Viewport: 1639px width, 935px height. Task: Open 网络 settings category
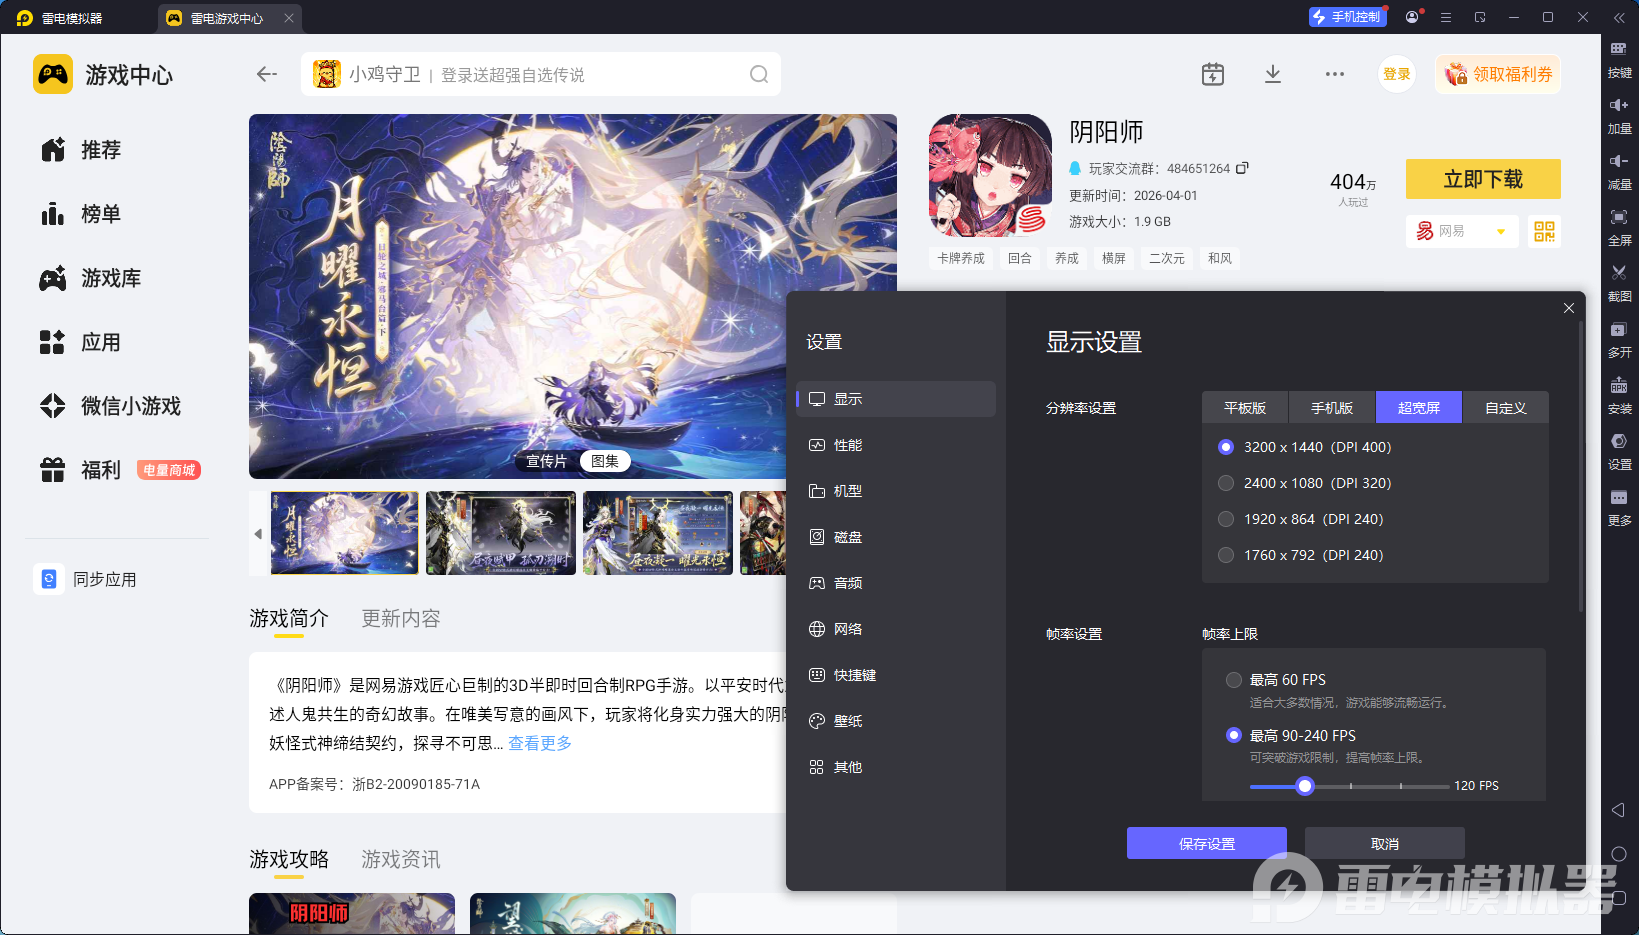(x=896, y=629)
